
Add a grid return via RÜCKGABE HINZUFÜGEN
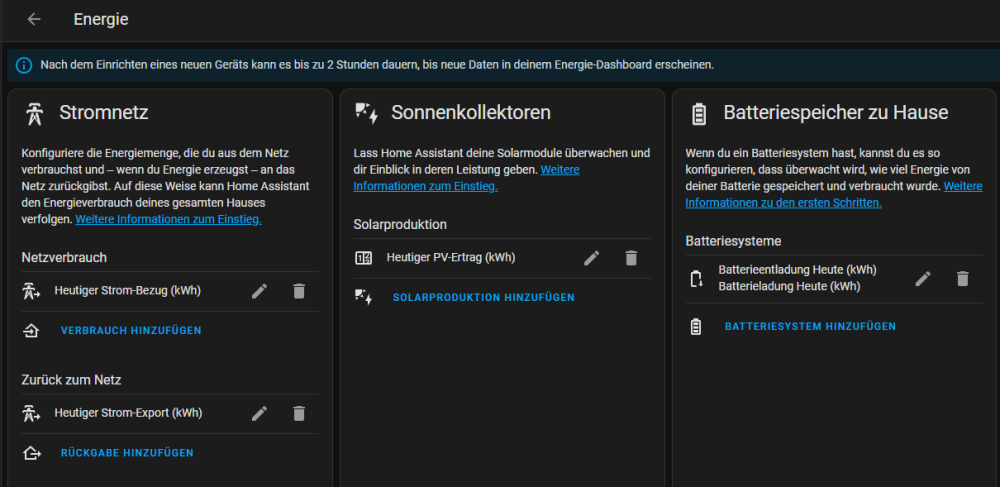point(127,453)
